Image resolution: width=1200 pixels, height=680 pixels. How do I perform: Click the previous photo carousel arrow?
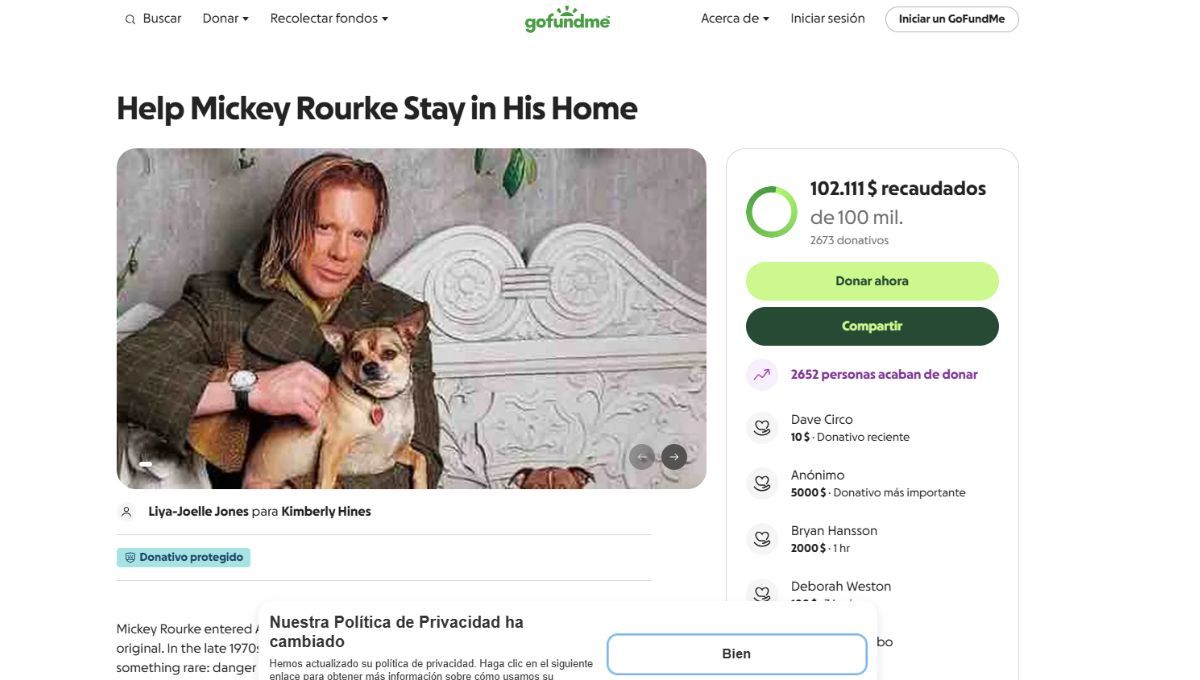click(643, 456)
